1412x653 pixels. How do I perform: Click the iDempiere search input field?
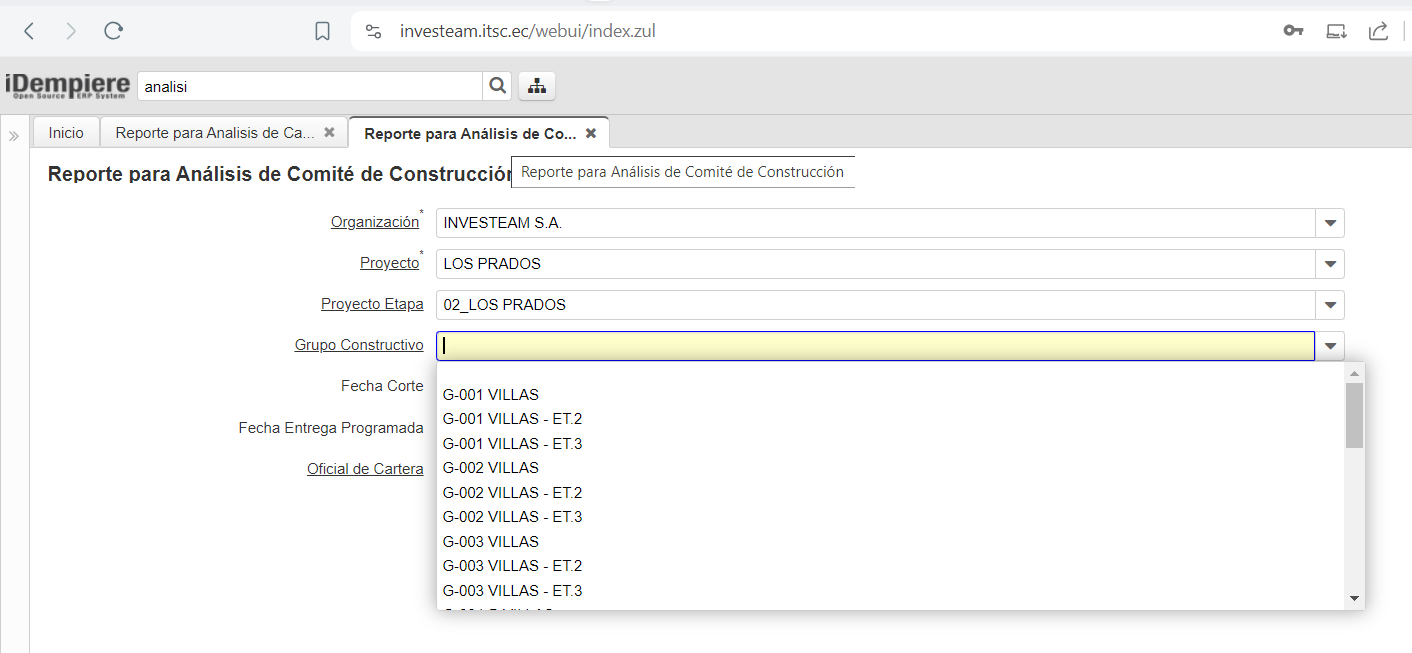click(309, 86)
